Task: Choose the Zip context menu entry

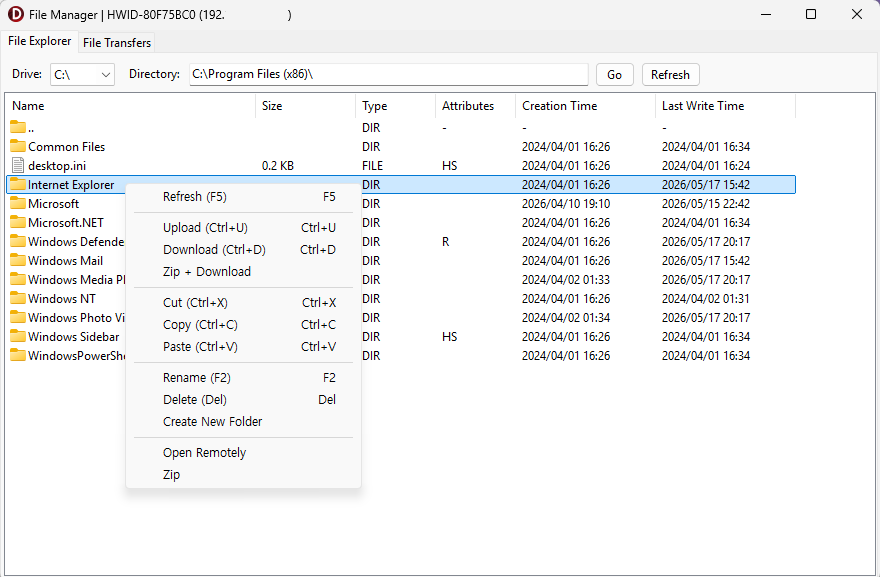Action: point(244,475)
